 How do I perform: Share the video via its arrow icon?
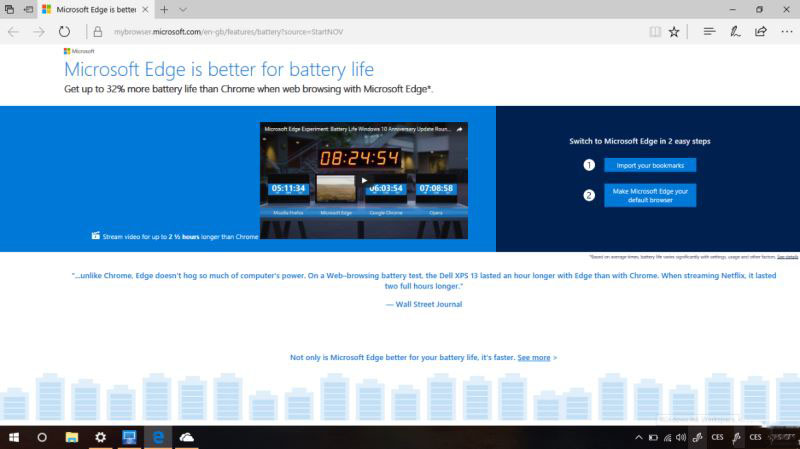459,130
